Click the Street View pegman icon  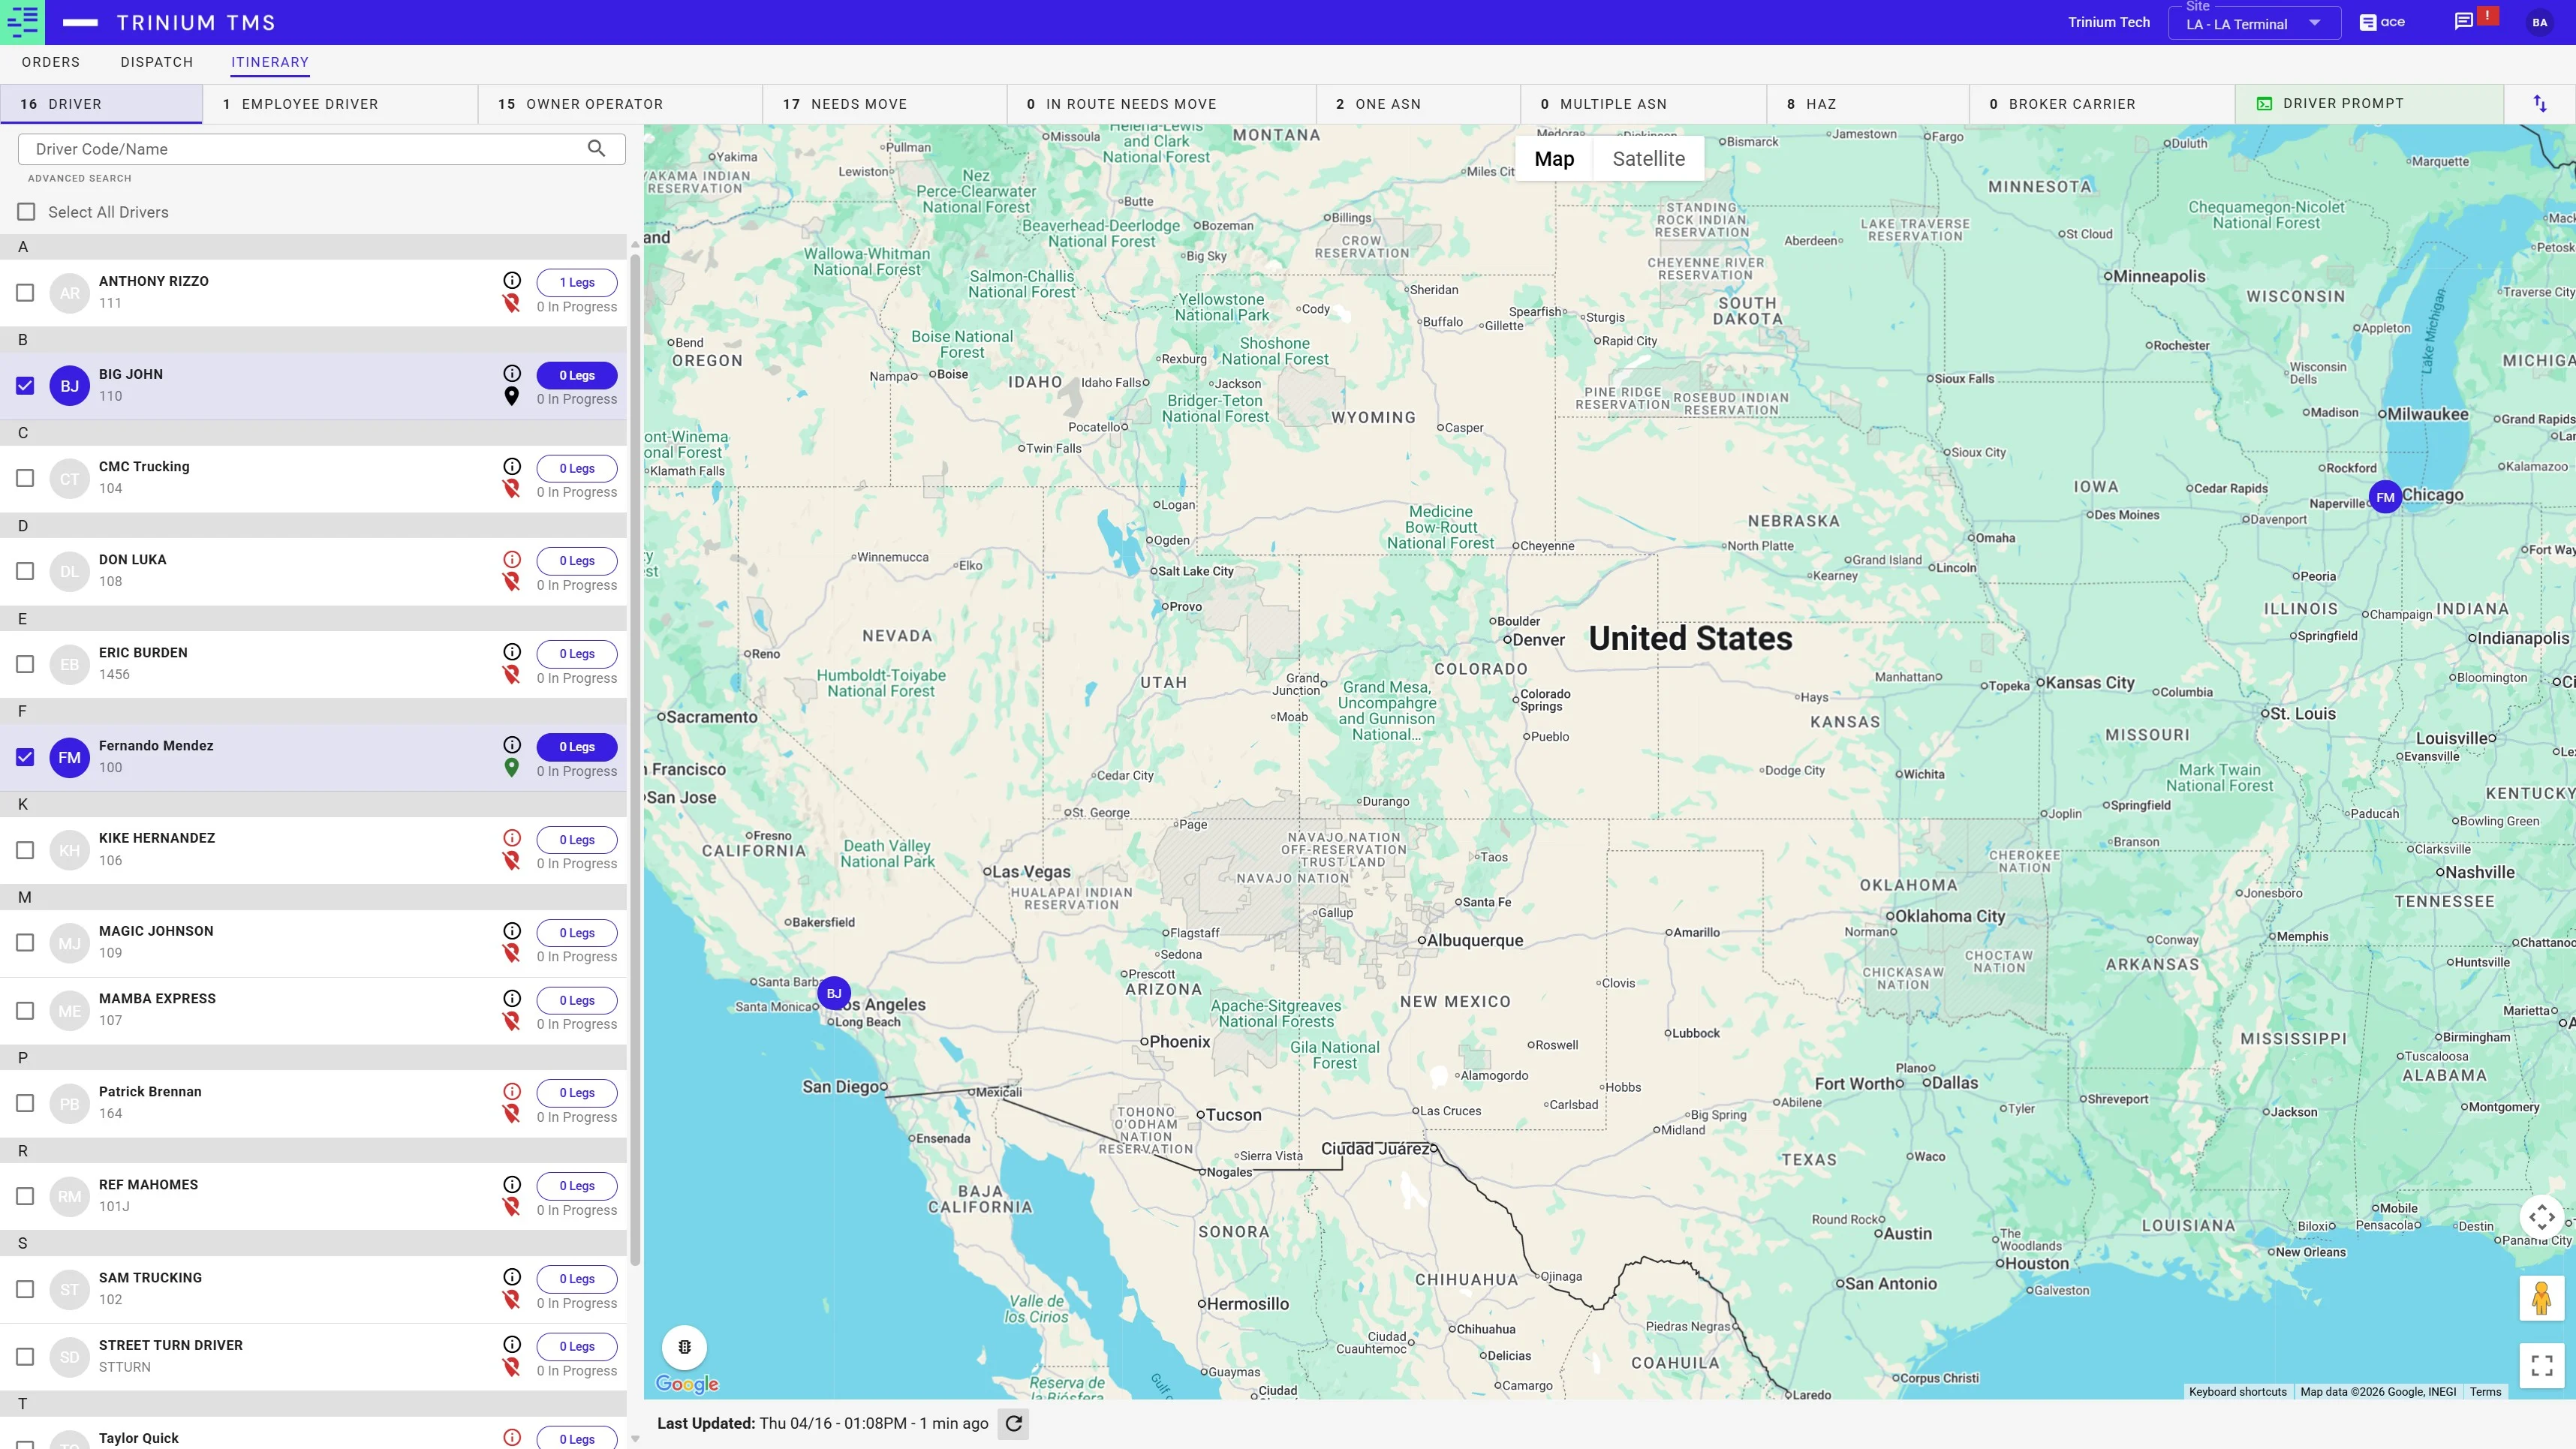click(2541, 1298)
